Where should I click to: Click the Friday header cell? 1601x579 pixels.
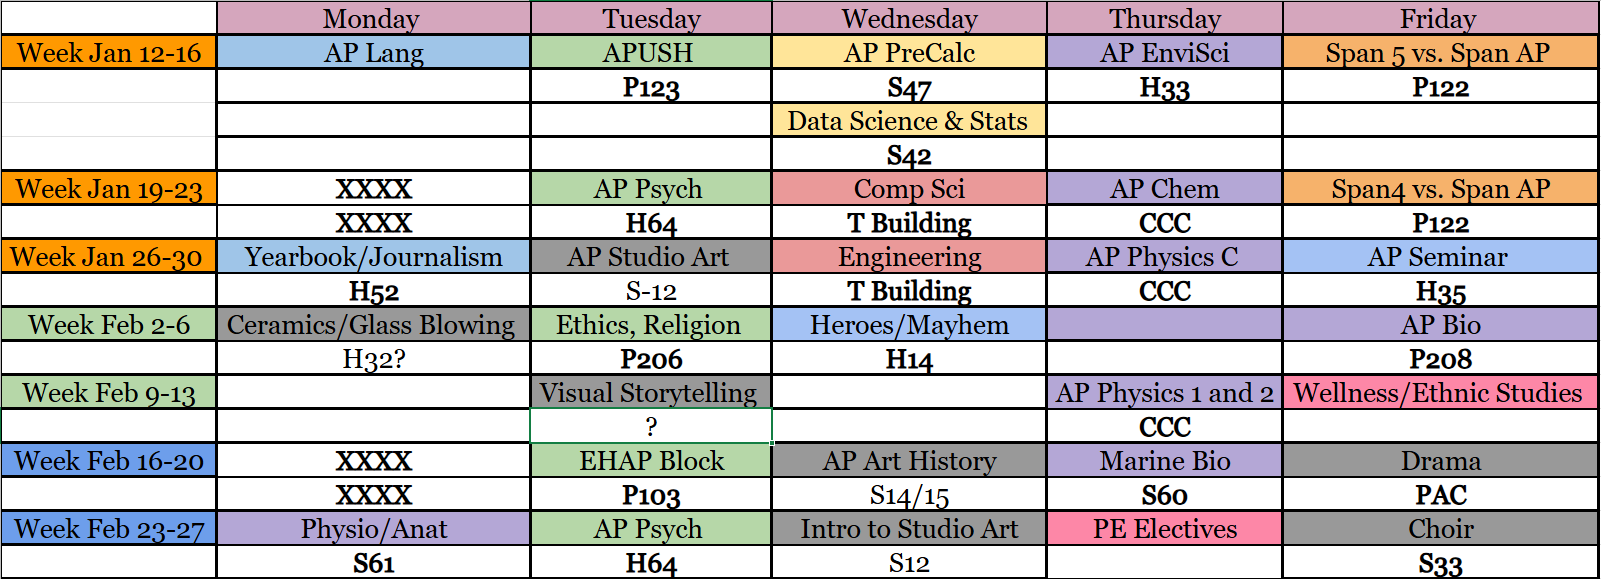pos(1439,18)
